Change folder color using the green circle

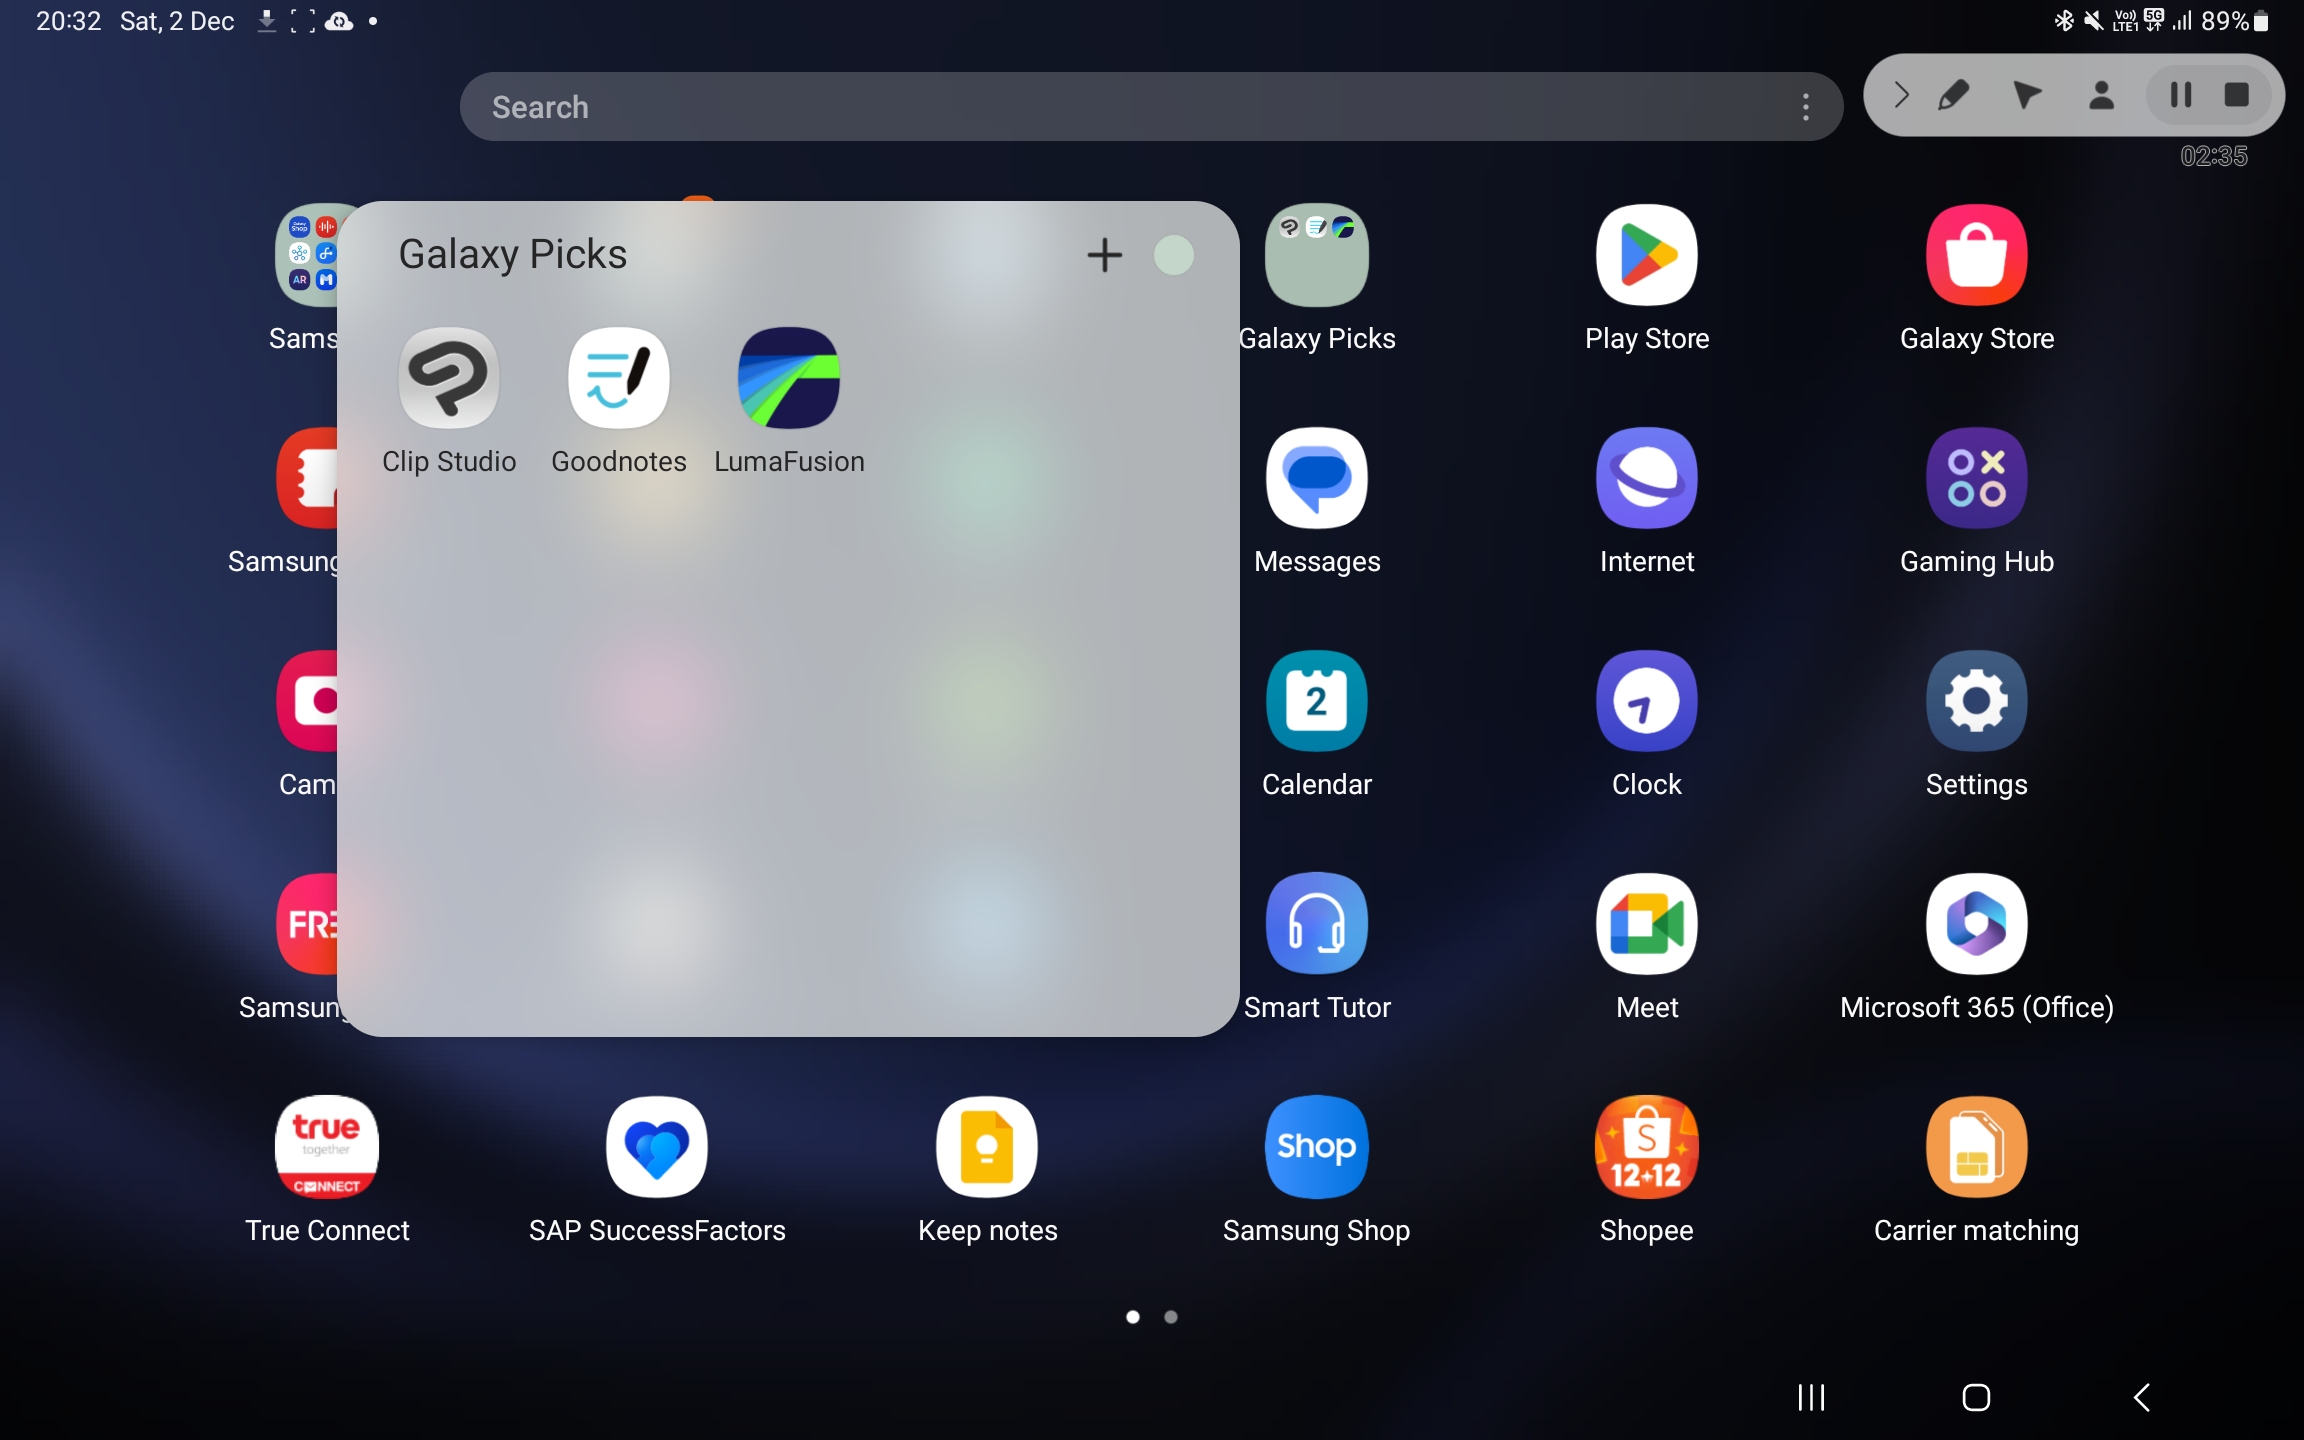pyautogui.click(x=1174, y=255)
